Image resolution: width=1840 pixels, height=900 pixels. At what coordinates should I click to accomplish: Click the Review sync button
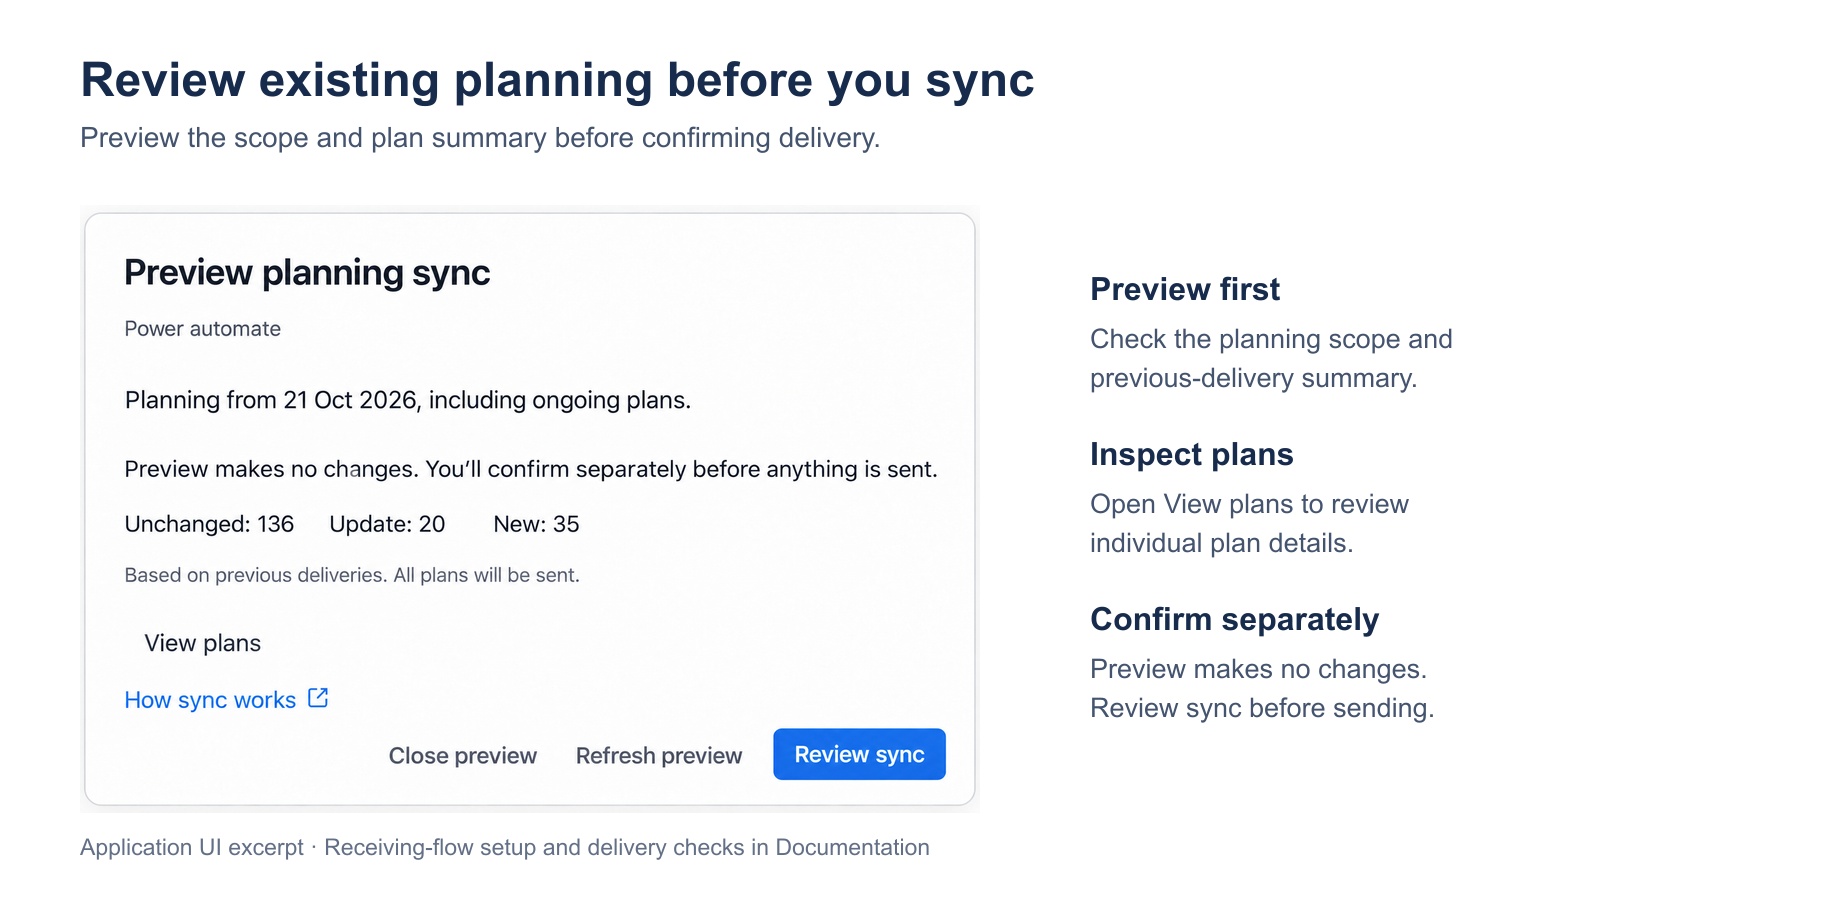tap(859, 754)
